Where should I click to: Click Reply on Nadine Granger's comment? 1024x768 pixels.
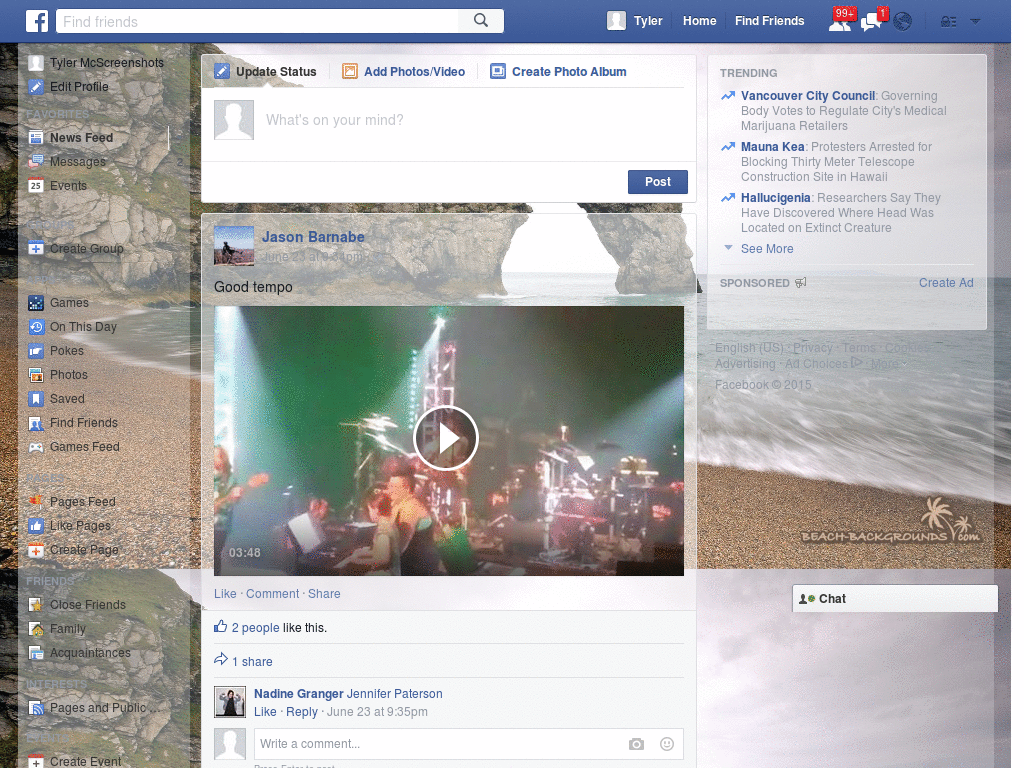(x=302, y=712)
